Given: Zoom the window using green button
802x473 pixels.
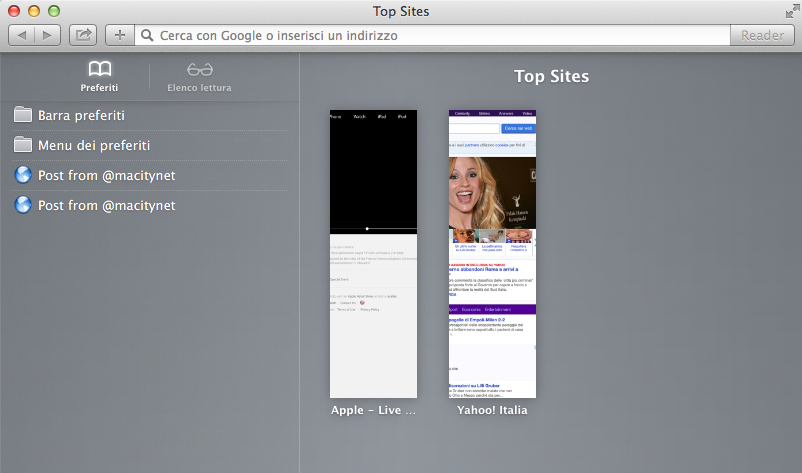Looking at the screenshot, I should 53,11.
